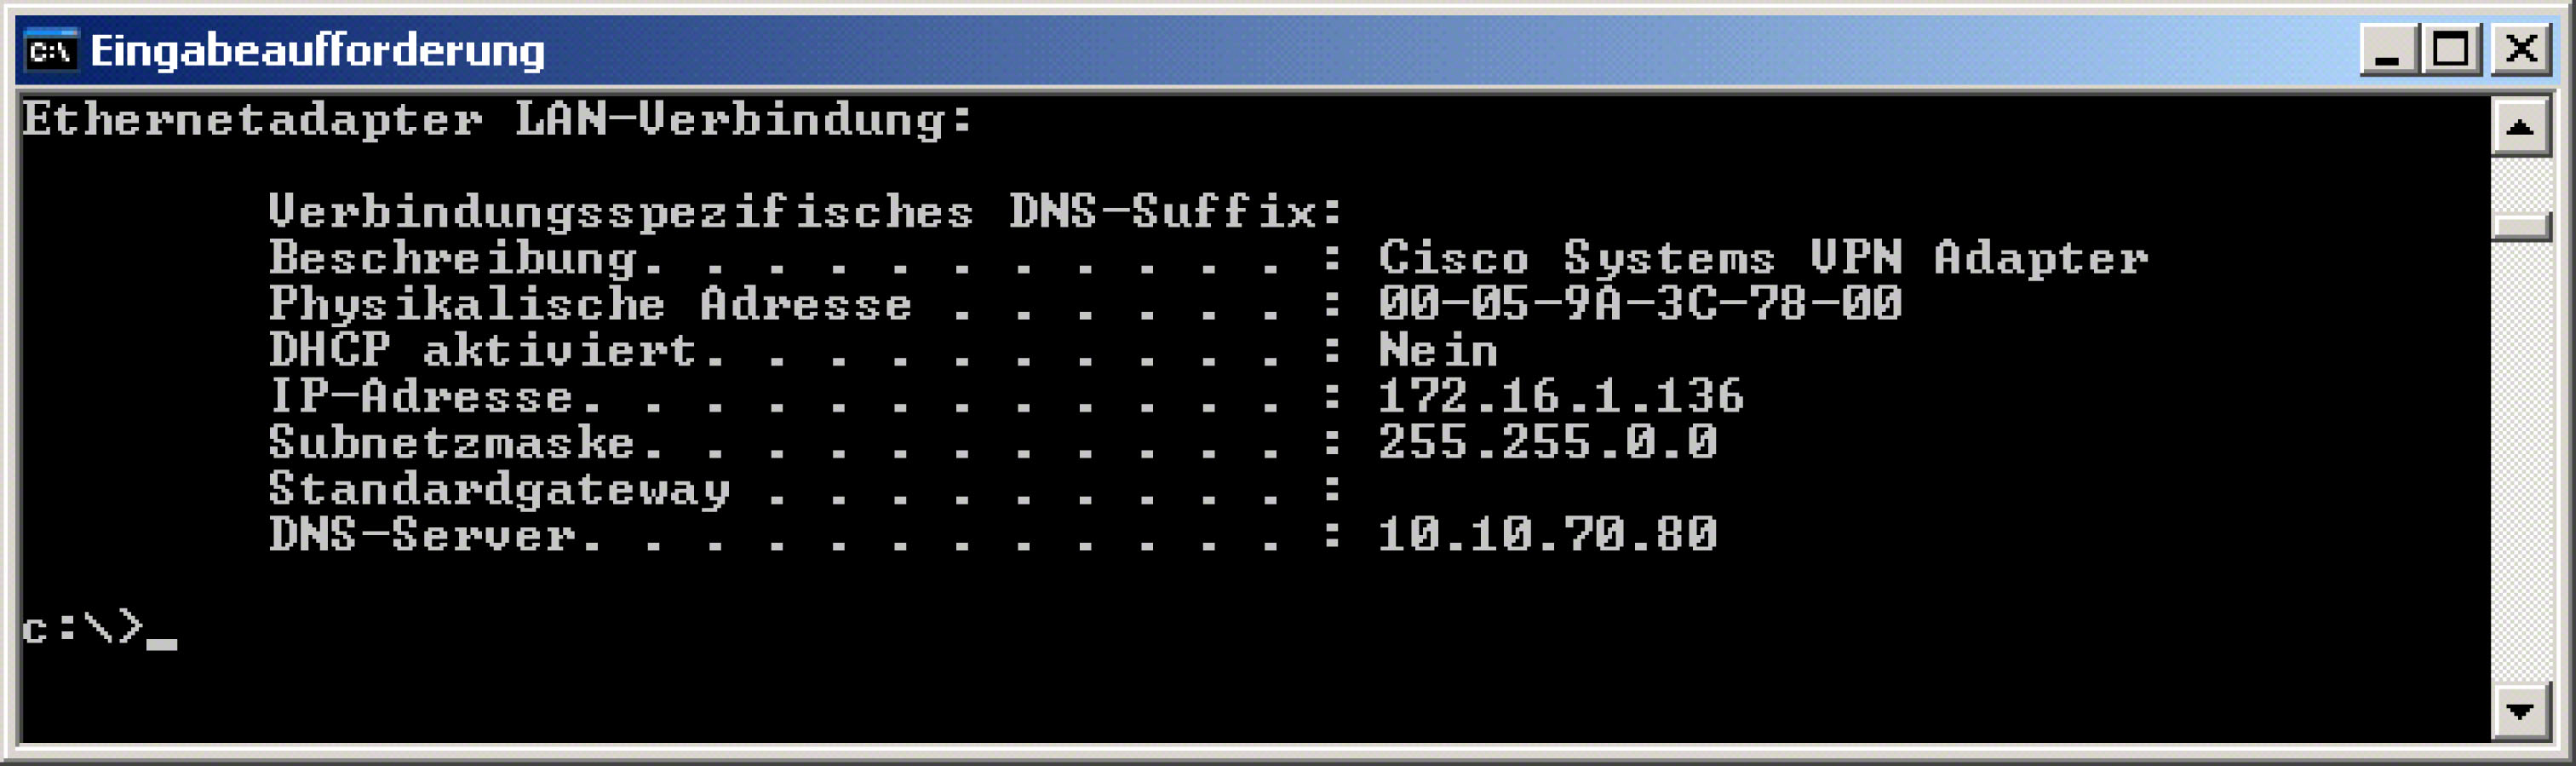
Task: Click the DNS server address 10.10.70.80
Action: (x=1548, y=534)
